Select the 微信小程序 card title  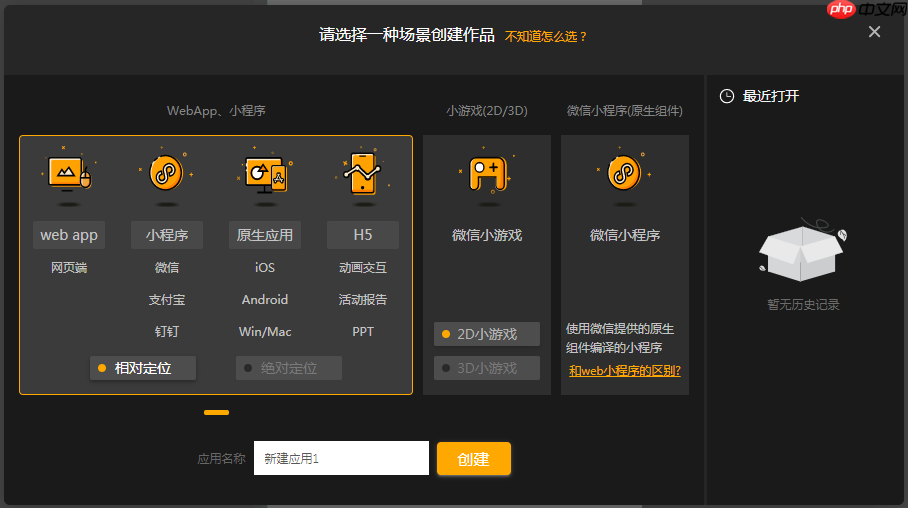point(625,235)
